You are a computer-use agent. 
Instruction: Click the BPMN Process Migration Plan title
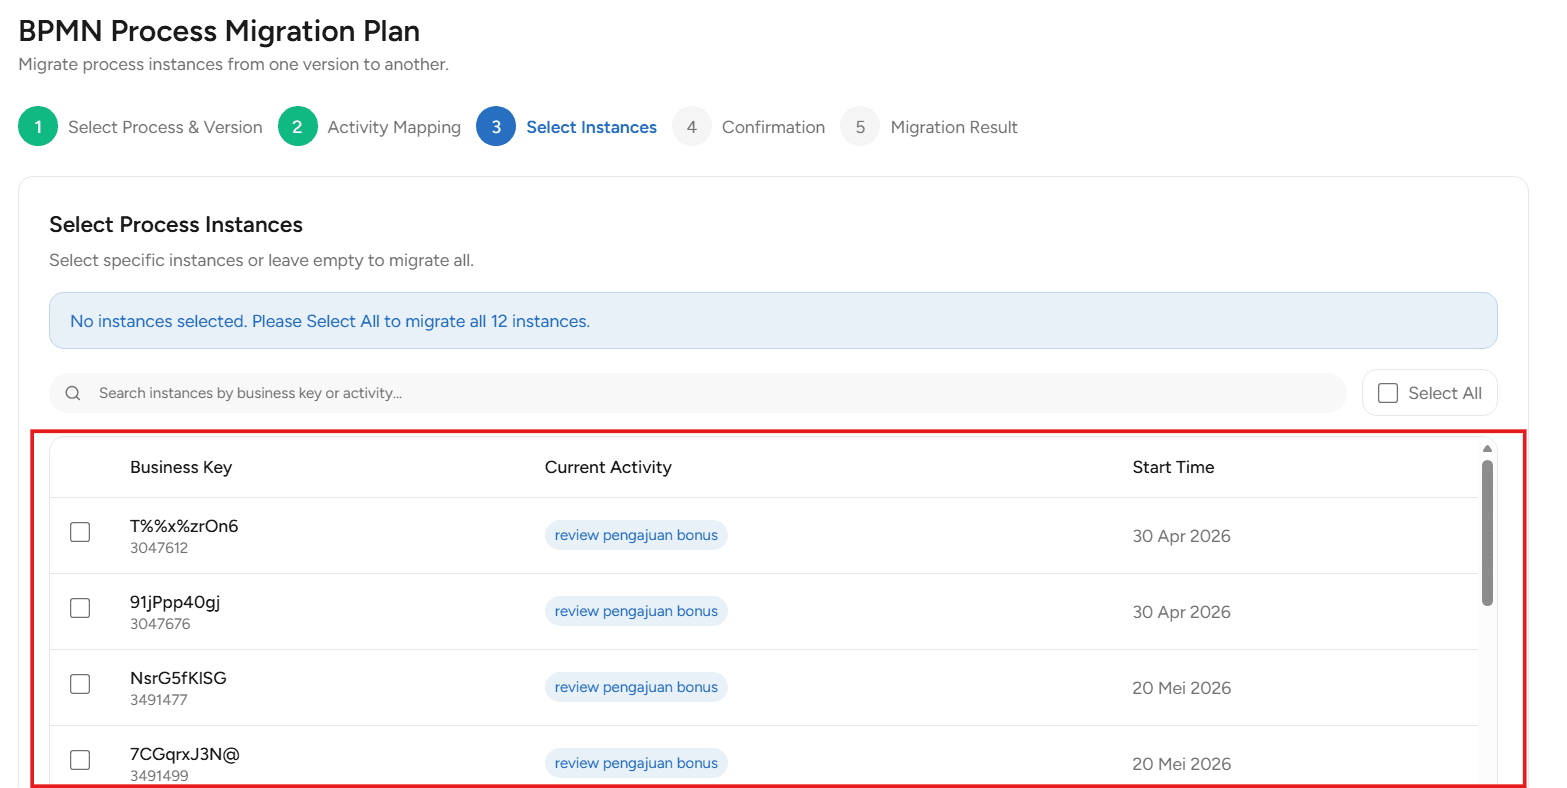pyautogui.click(x=219, y=31)
